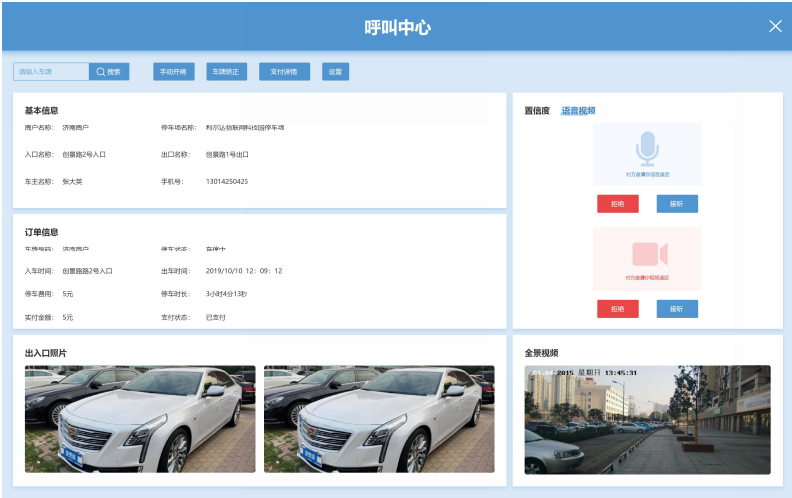
Task: Click the microphone voice call icon
Action: [647, 149]
